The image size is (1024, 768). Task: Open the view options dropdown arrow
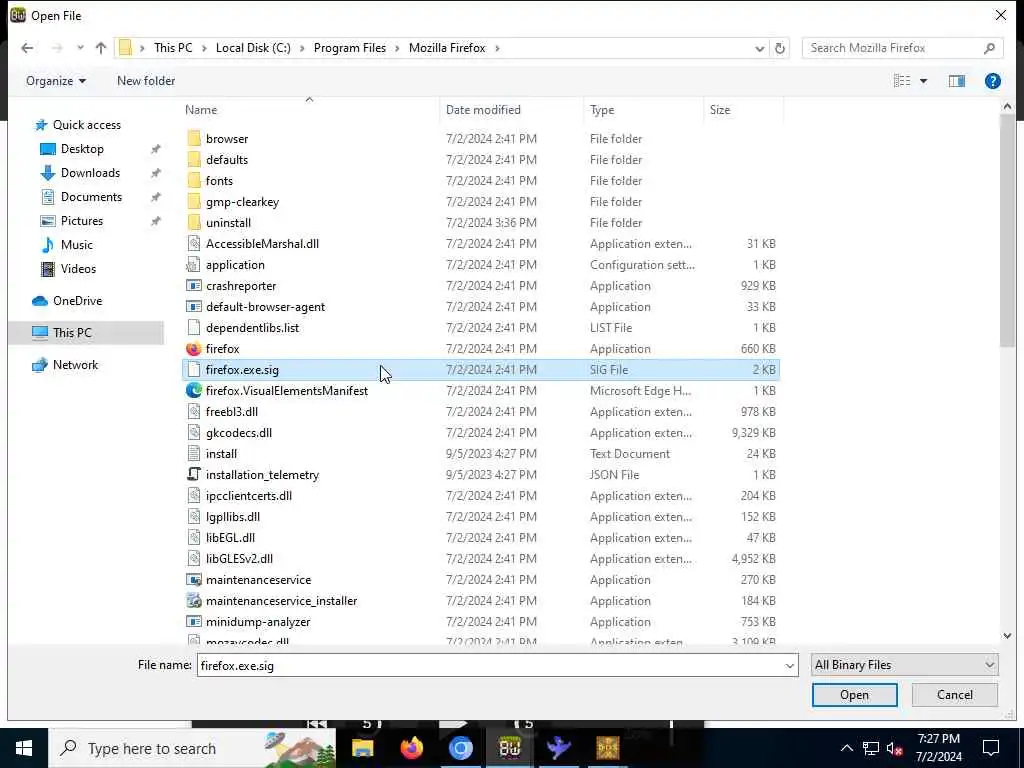click(x=923, y=81)
